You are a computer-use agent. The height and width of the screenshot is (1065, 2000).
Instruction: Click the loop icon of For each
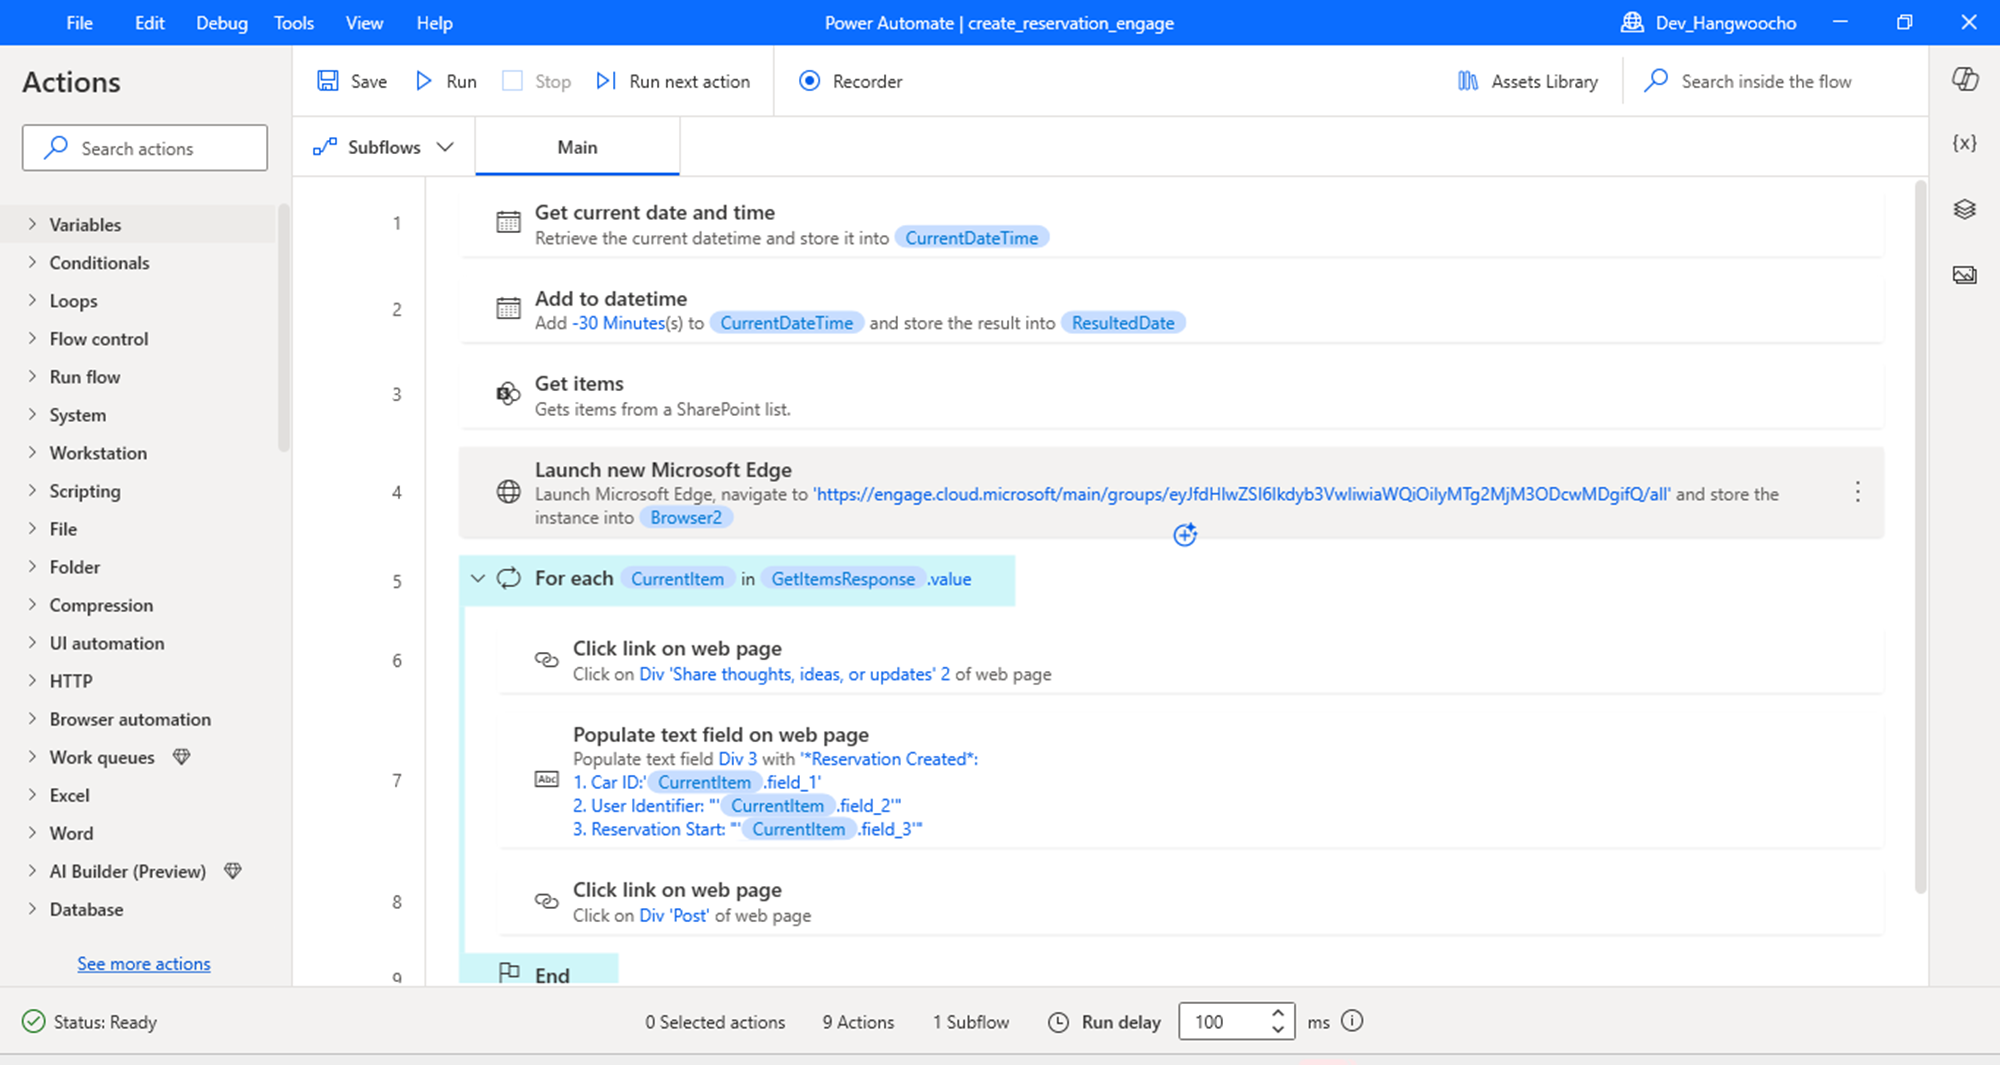point(509,578)
